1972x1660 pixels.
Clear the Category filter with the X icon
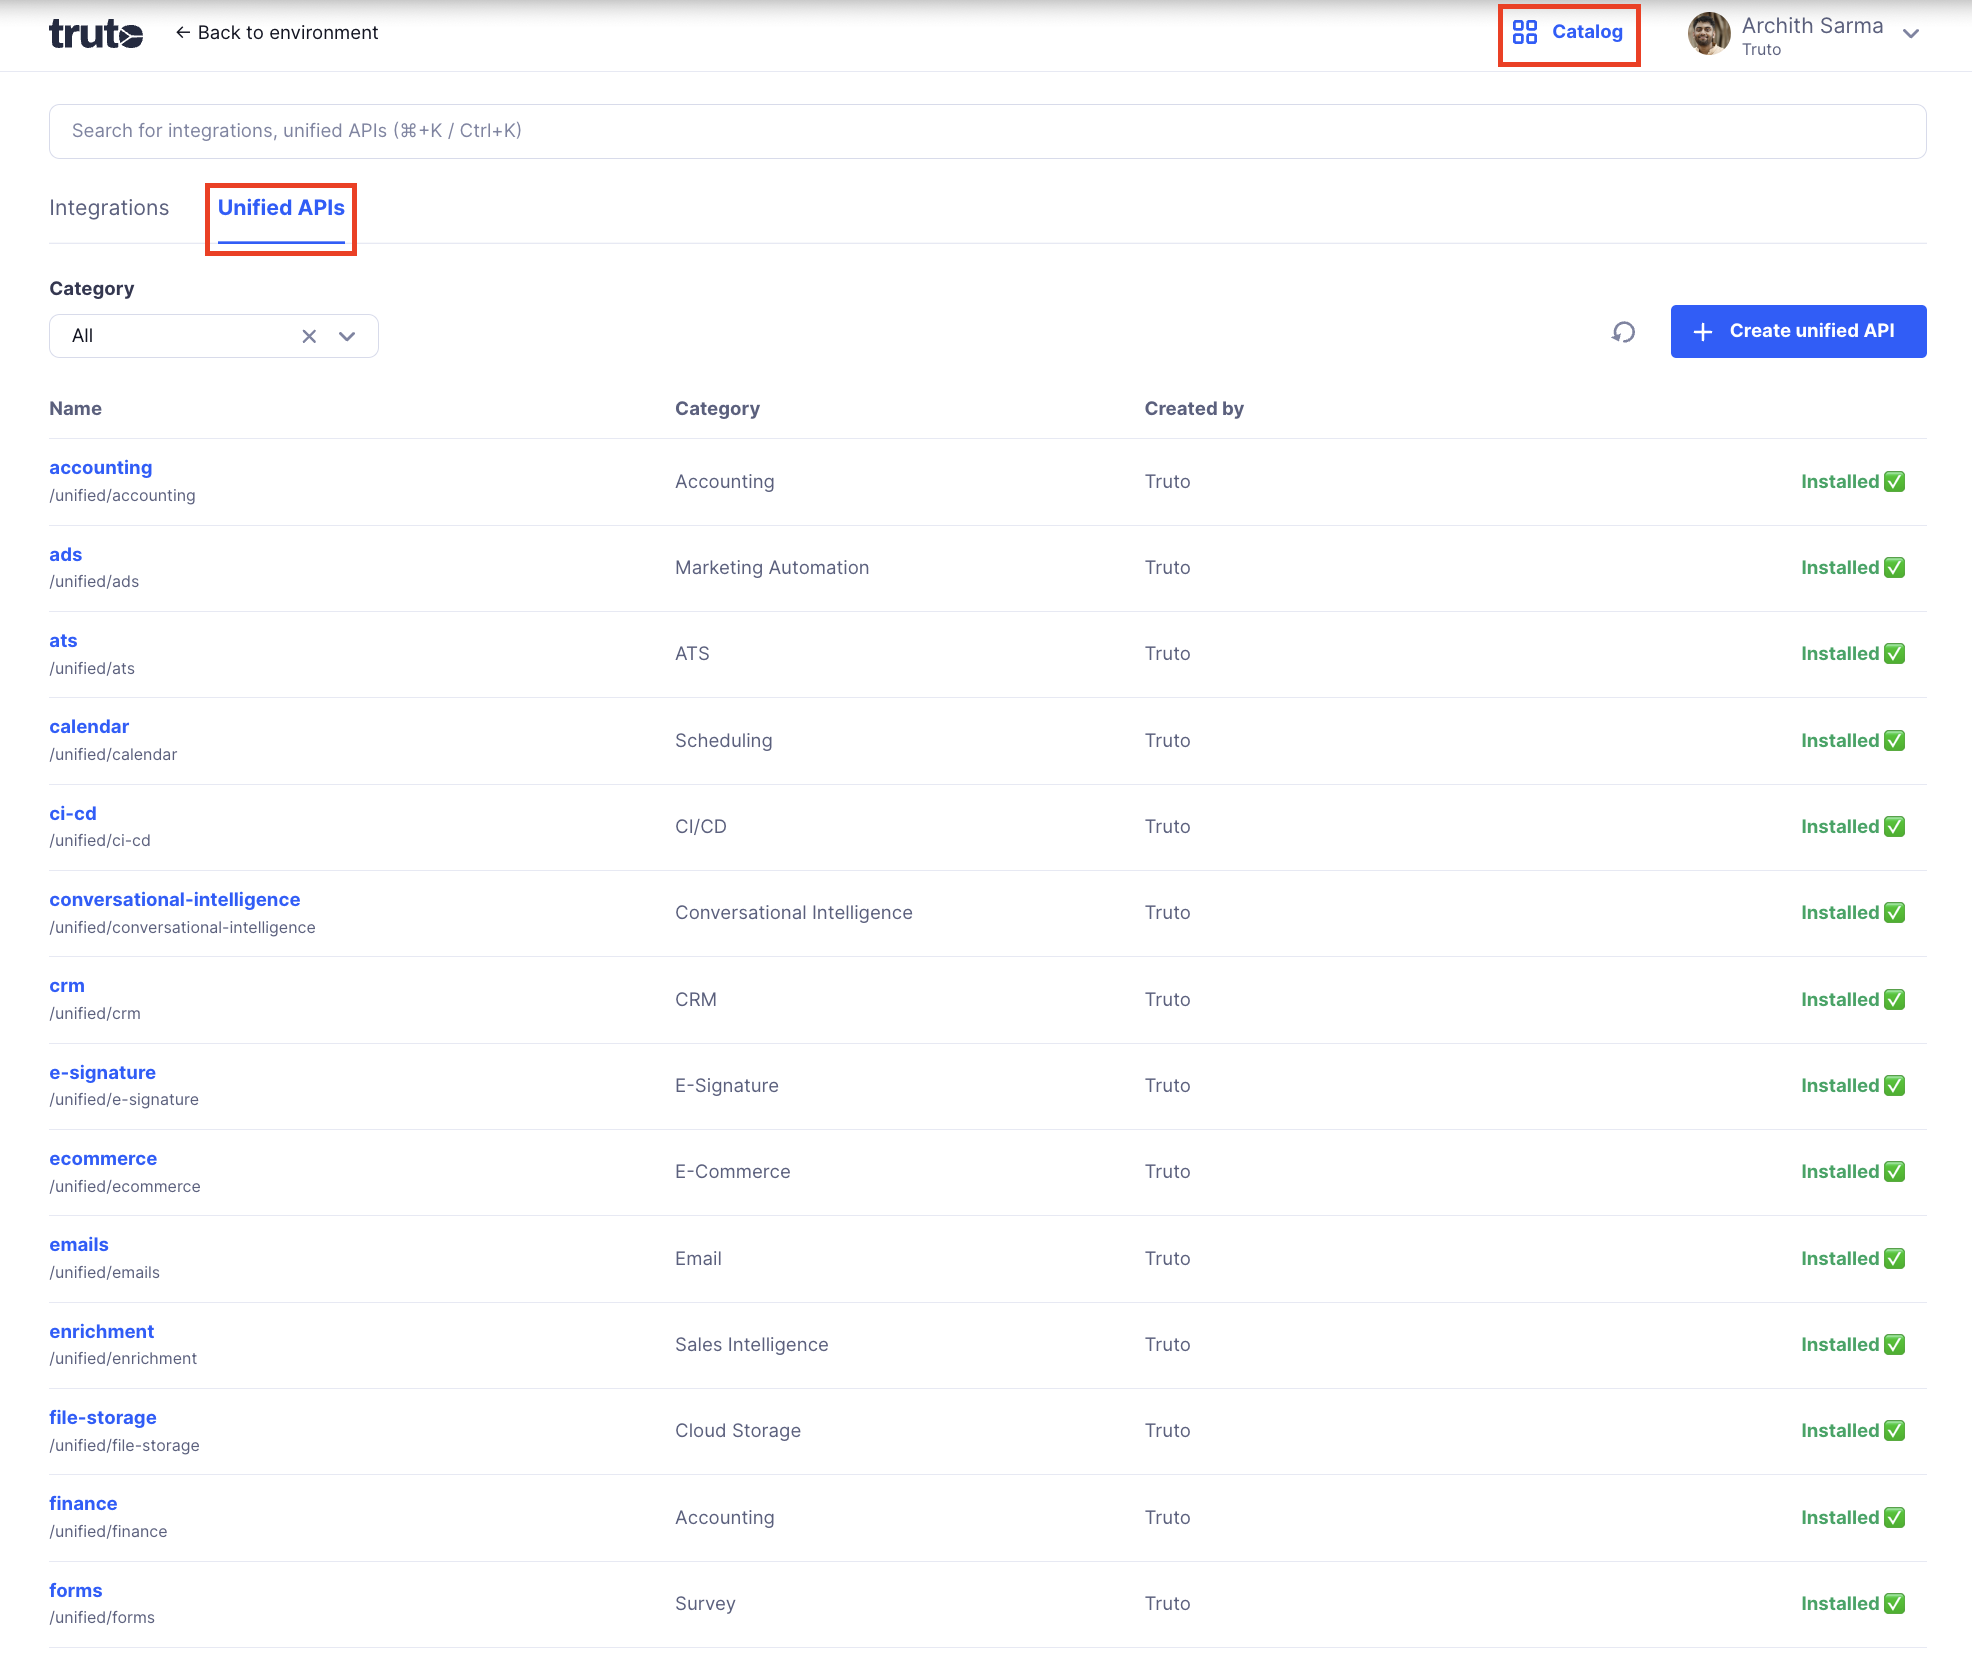point(309,336)
